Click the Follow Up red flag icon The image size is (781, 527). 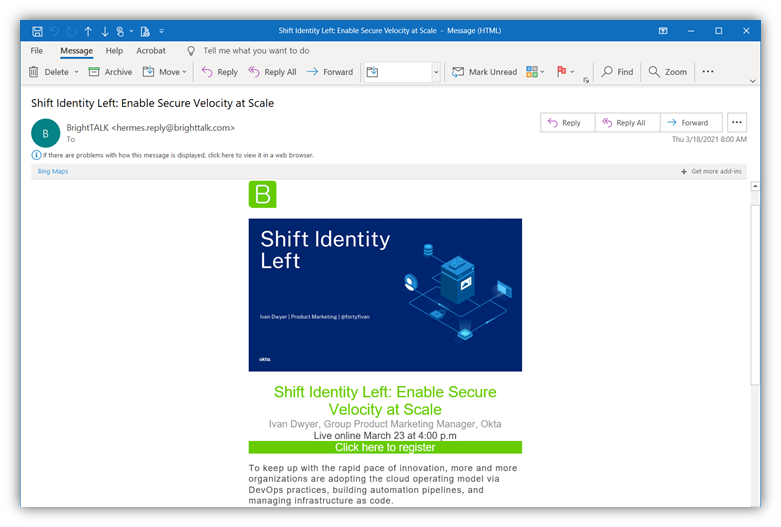[561, 72]
